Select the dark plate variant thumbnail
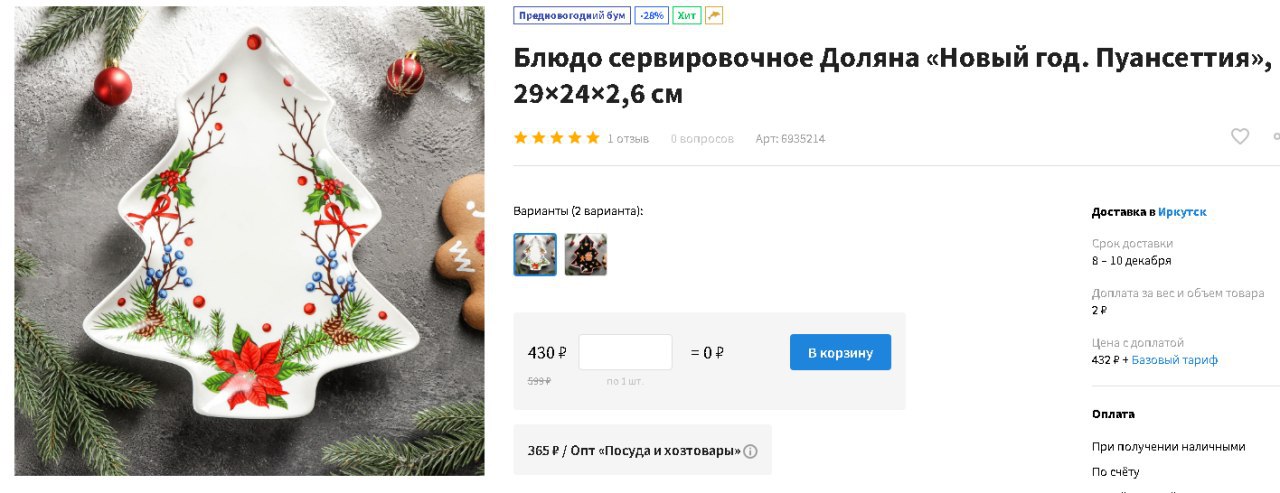The height and width of the screenshot is (493, 1280). (586, 255)
